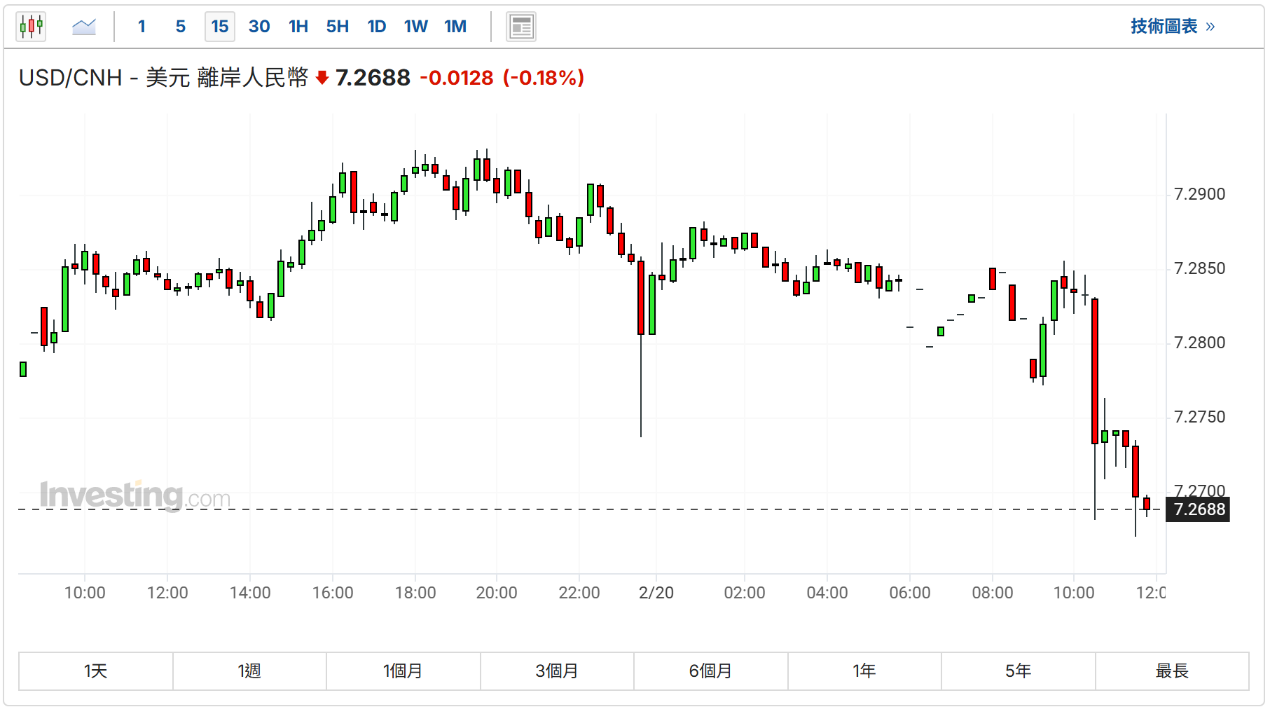Show the 5年 time range
1270x714 pixels.
point(1018,671)
